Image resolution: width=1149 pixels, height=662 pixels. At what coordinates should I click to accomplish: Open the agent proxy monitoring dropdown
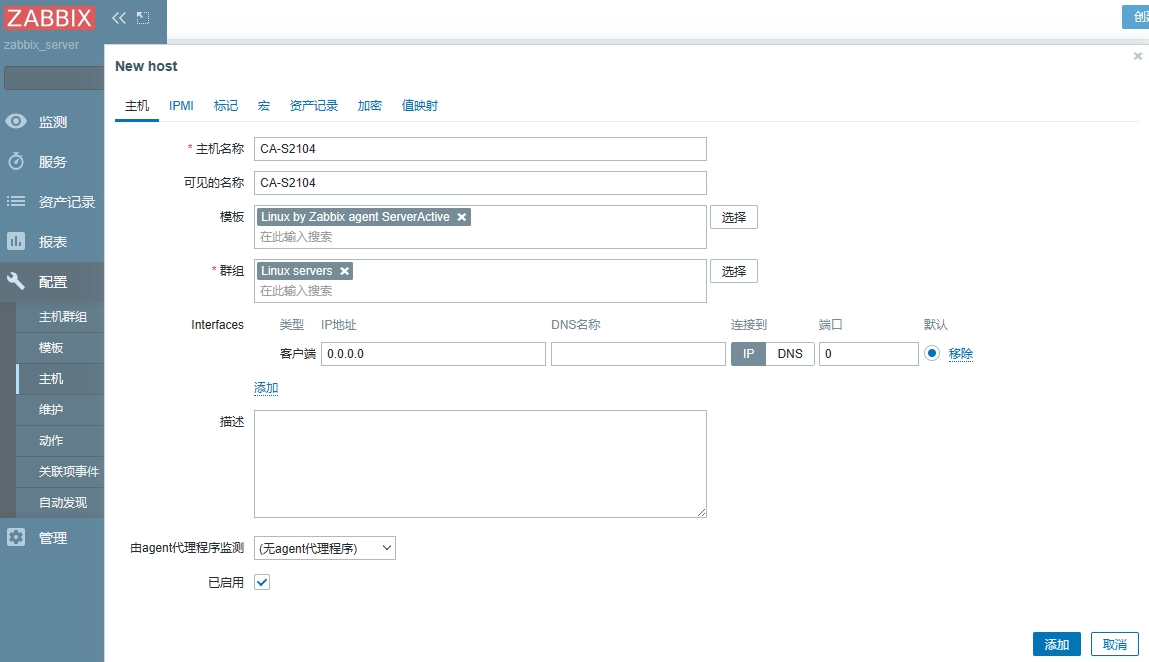(x=325, y=548)
